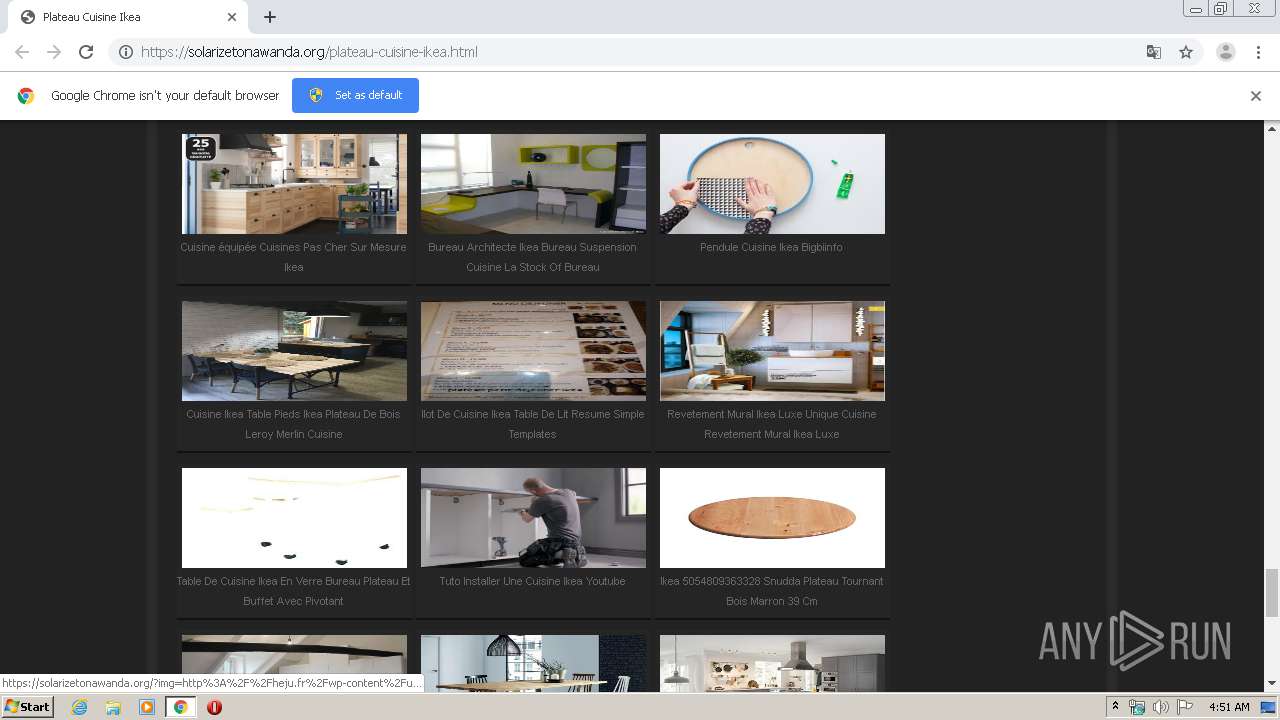Open the media player taskbar icon
Screen dimensions: 1280x720
click(147, 707)
